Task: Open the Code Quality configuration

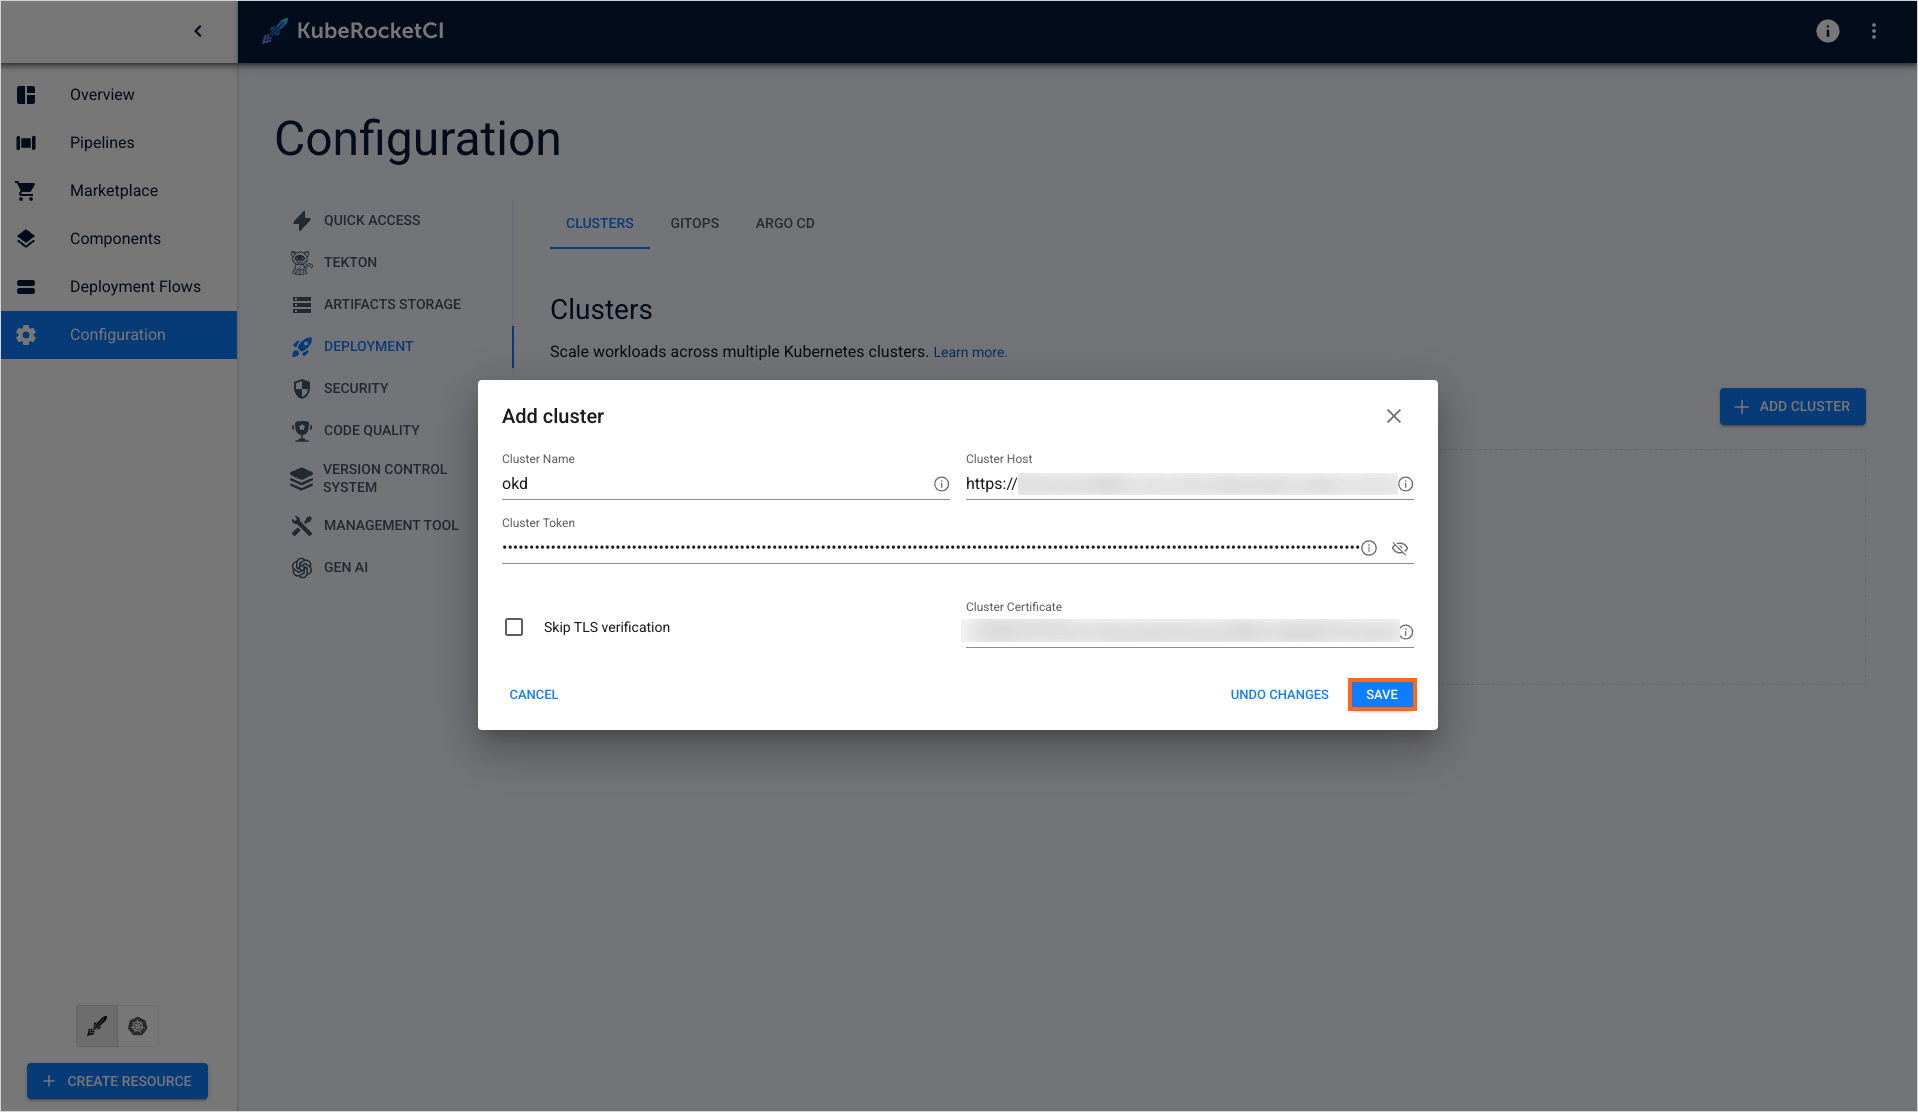Action: (371, 430)
